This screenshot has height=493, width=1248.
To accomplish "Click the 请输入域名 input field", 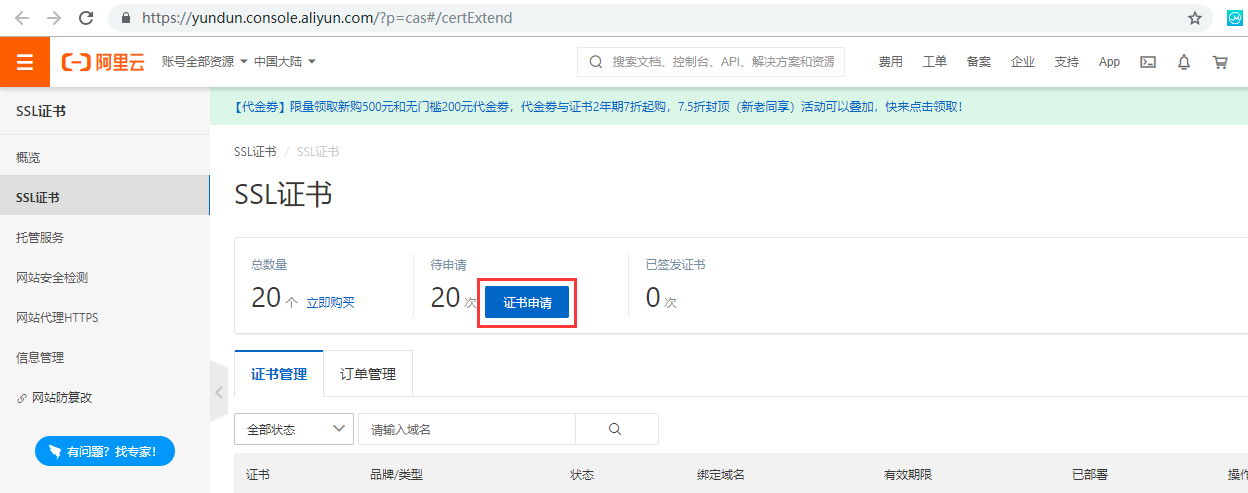I will click(x=466, y=429).
